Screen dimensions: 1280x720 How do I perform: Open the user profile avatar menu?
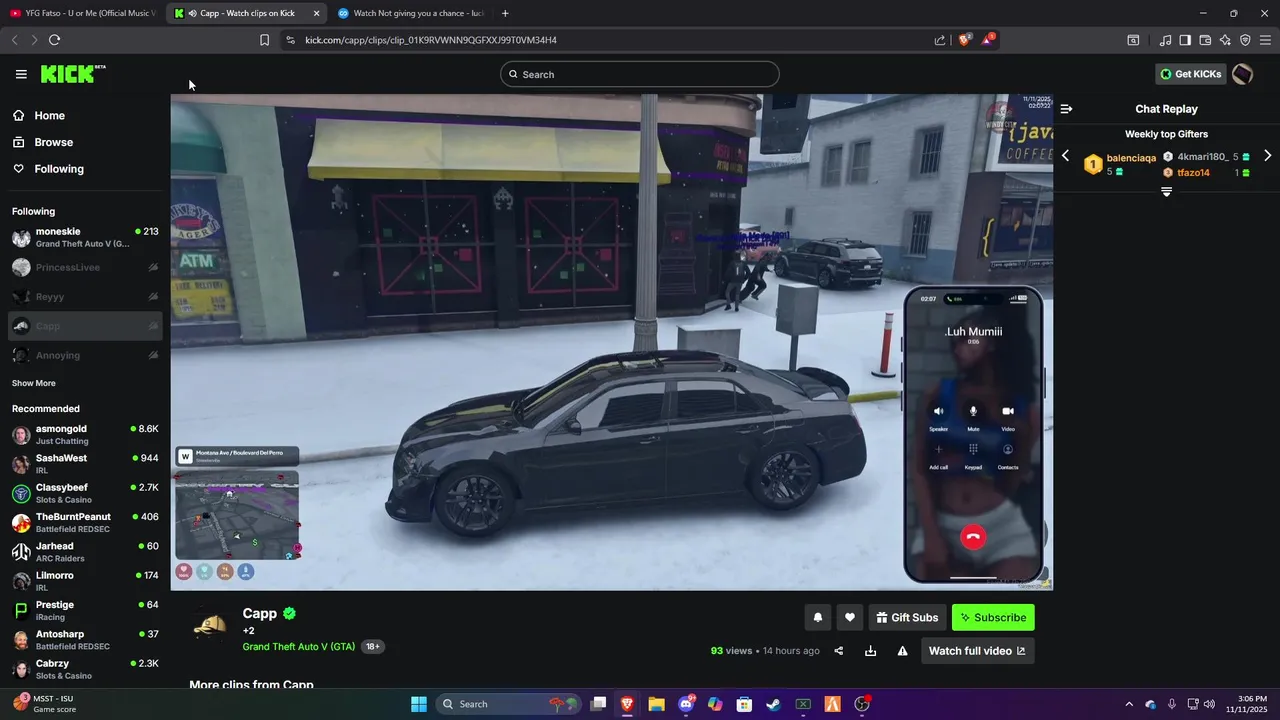pyautogui.click(x=1242, y=74)
